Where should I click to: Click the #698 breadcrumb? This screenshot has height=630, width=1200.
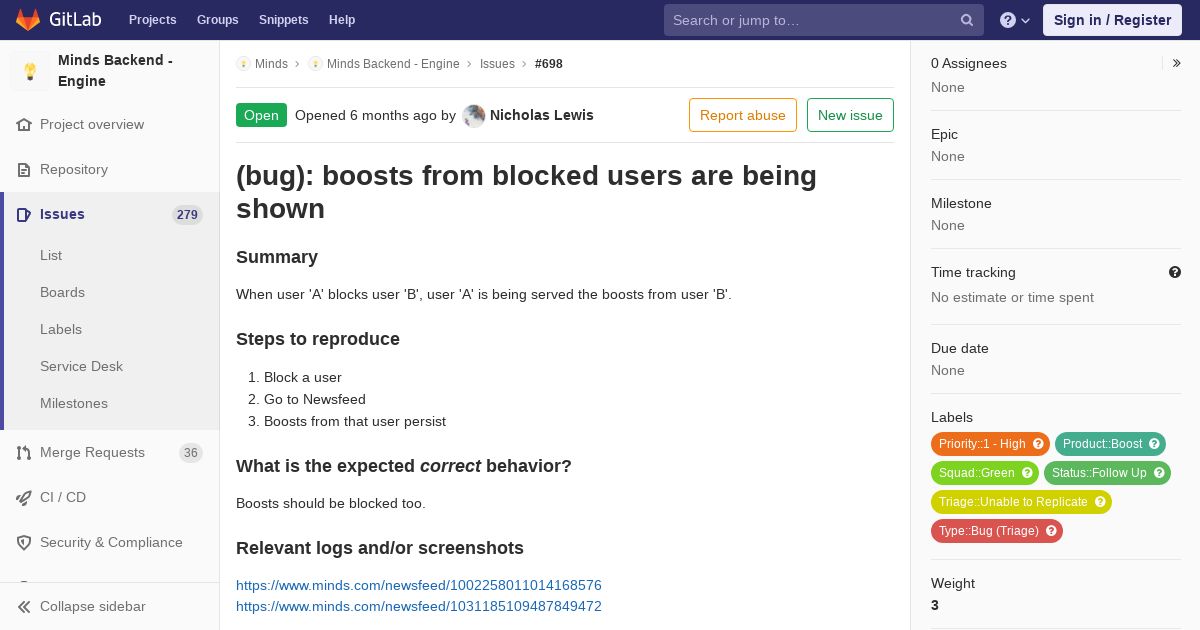[549, 64]
